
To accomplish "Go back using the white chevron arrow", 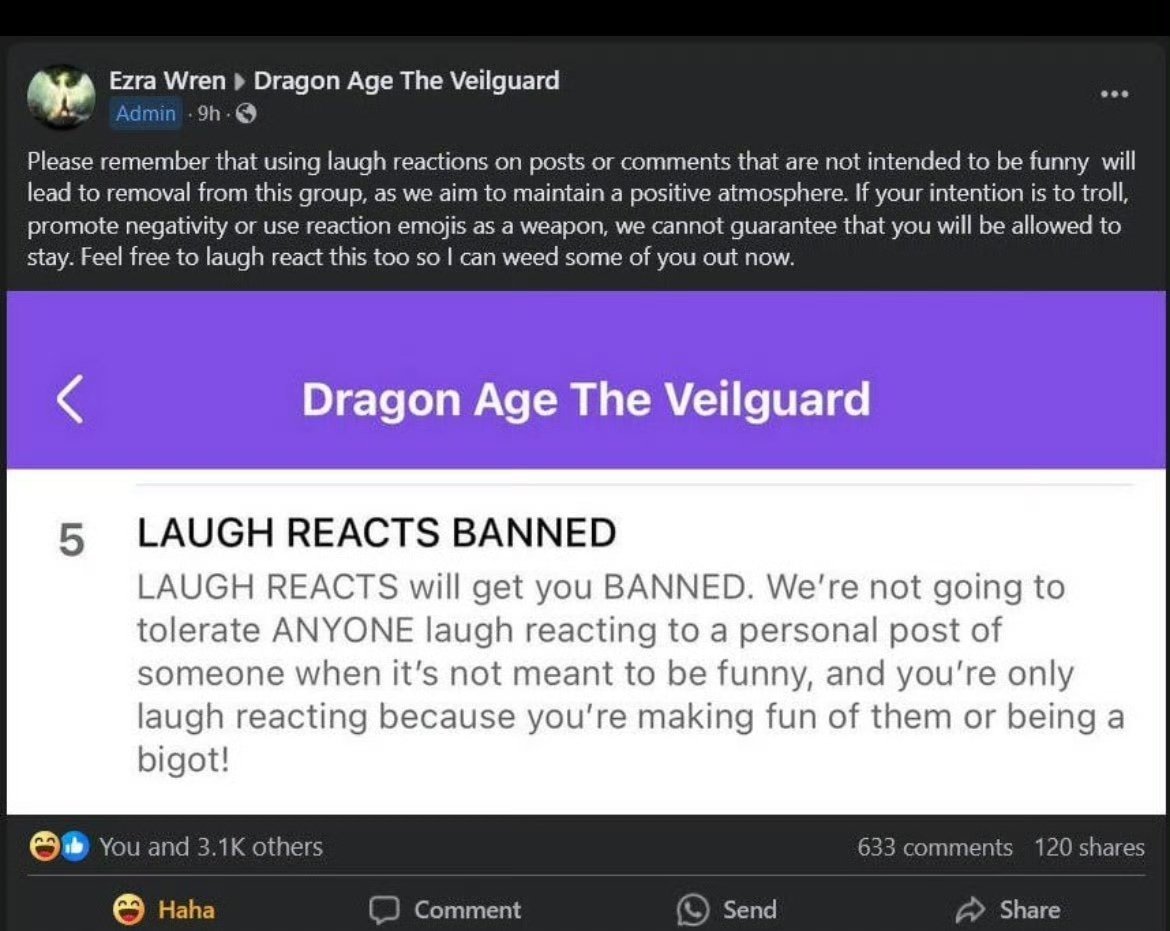I will 69,400.
